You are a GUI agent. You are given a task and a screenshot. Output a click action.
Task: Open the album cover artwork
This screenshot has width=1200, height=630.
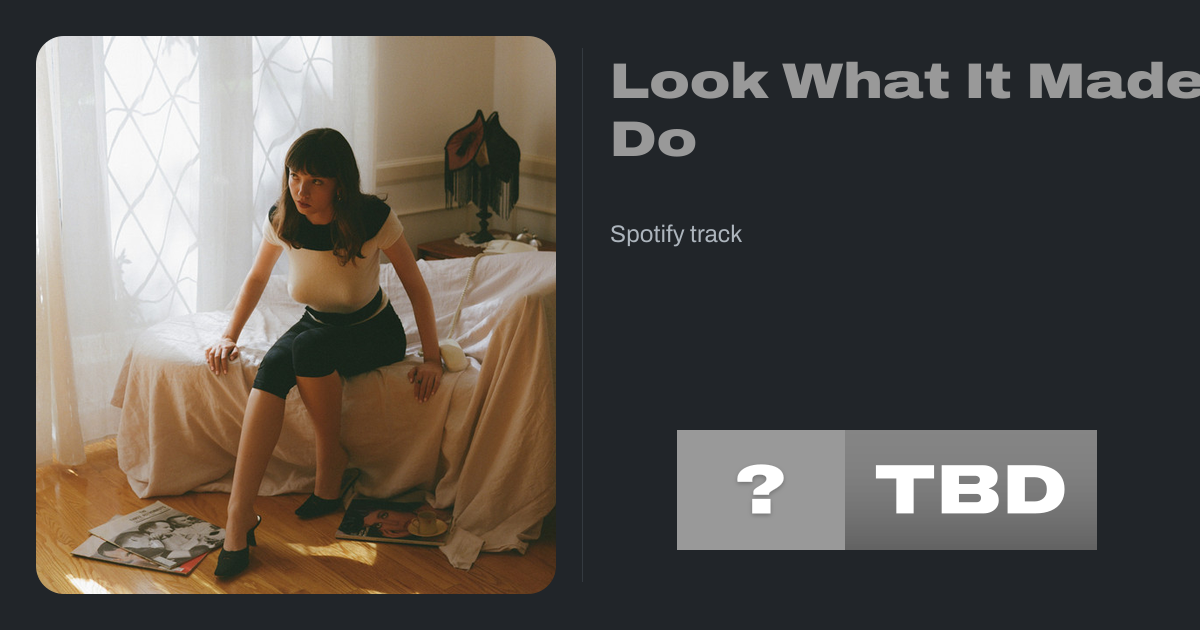[296, 315]
